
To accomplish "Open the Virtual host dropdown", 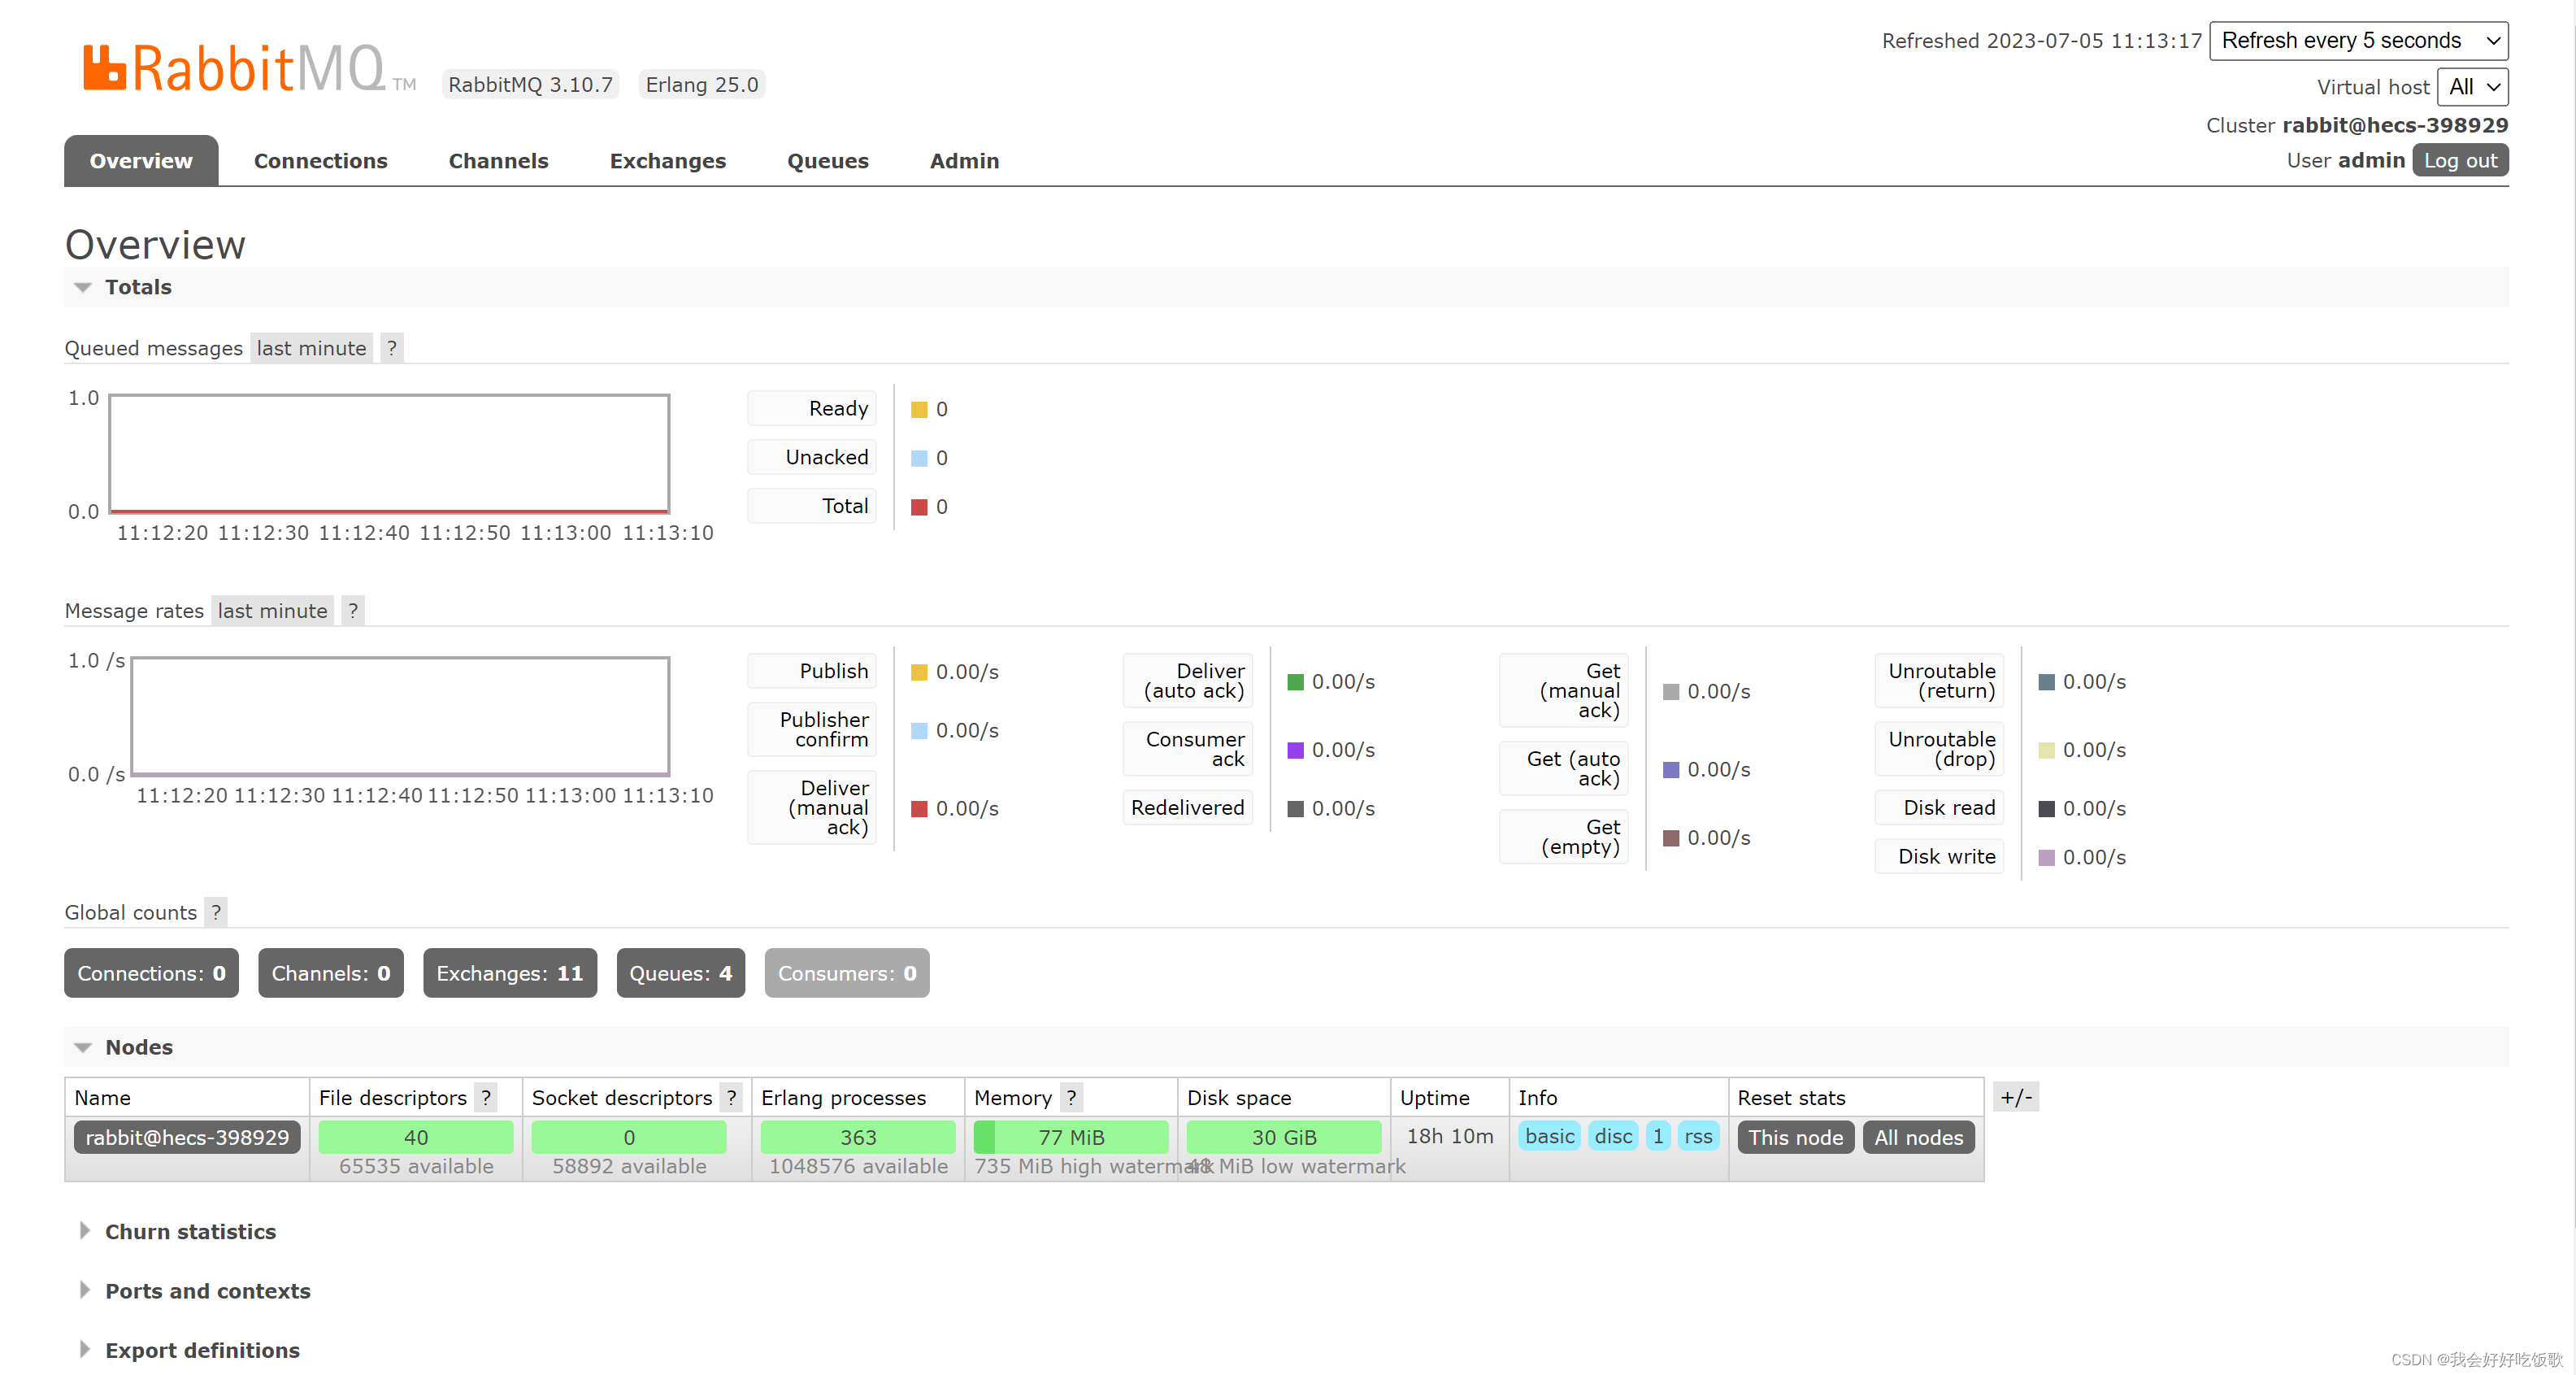I will point(2472,87).
